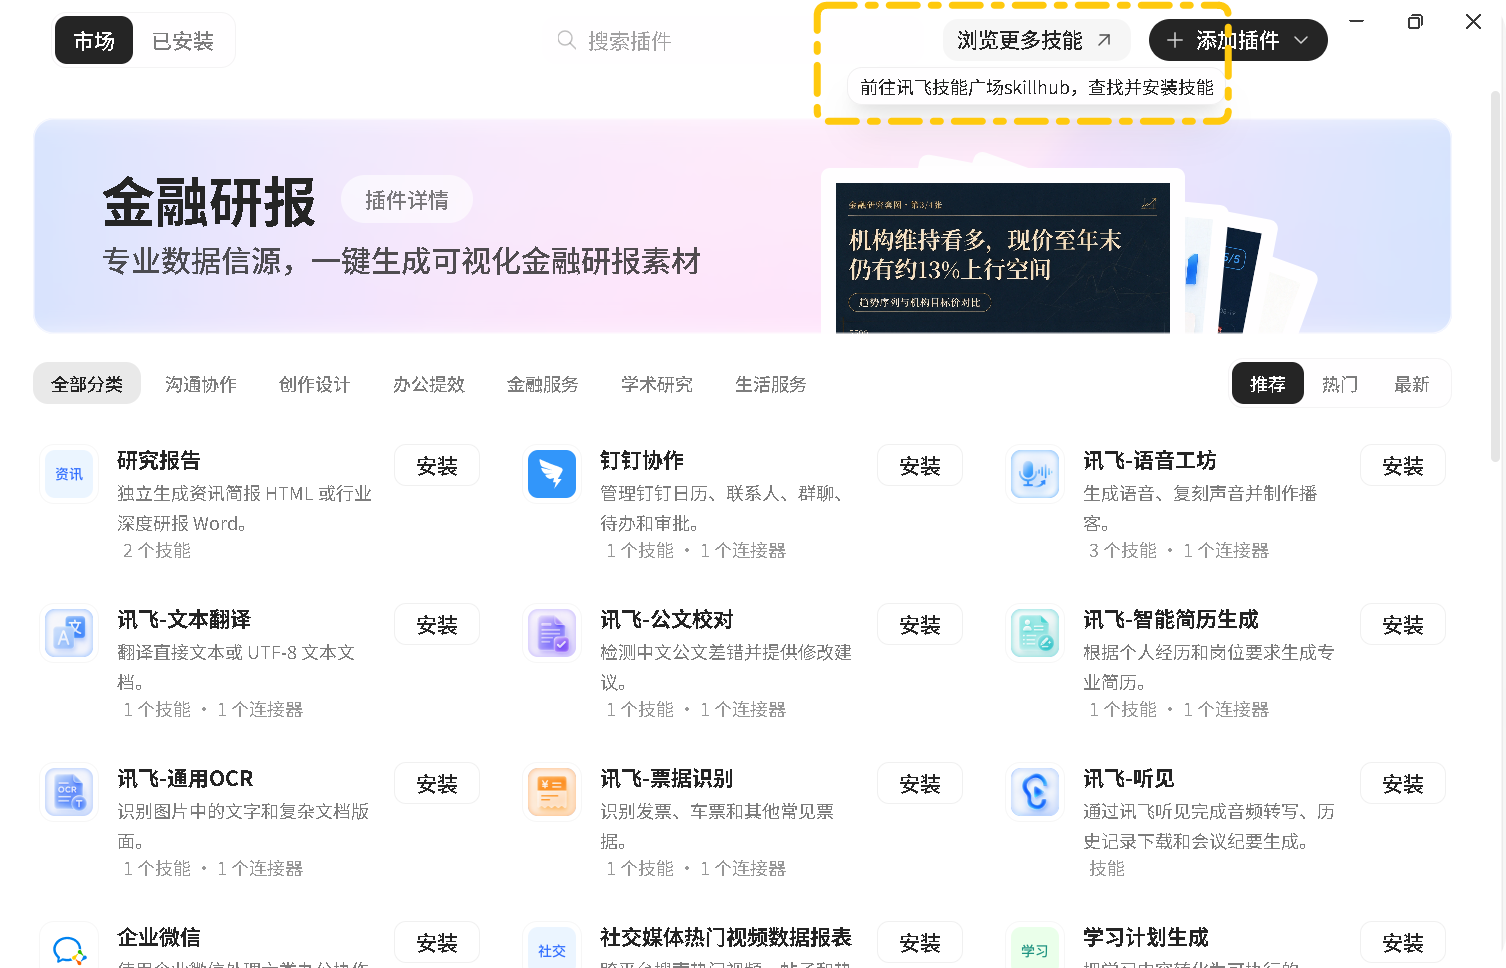Maximize the plugin market window

pos(1415,21)
